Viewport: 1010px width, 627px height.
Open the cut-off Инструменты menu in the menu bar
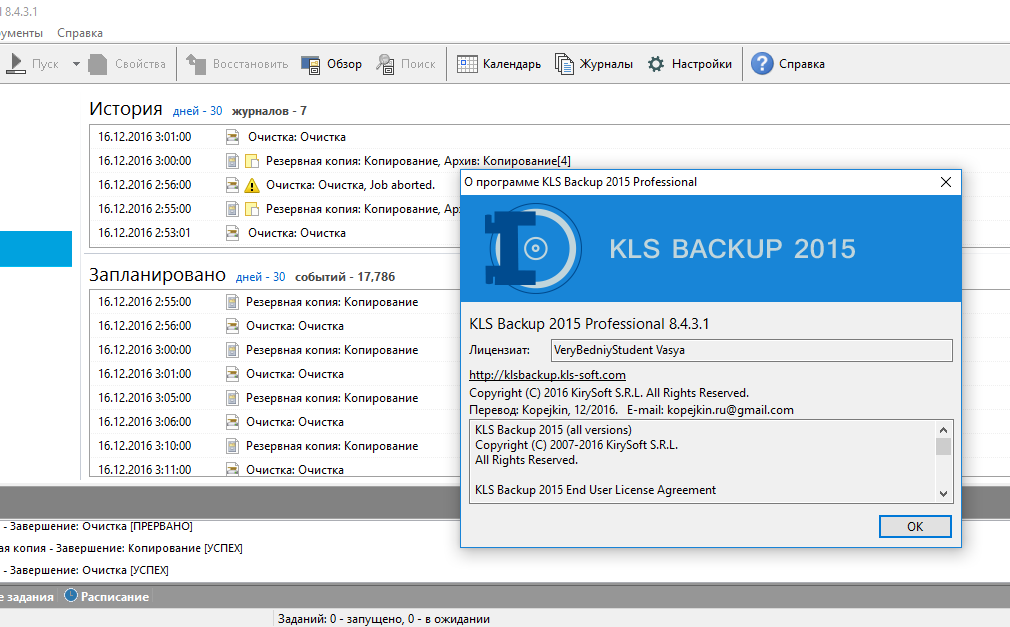[x=21, y=33]
